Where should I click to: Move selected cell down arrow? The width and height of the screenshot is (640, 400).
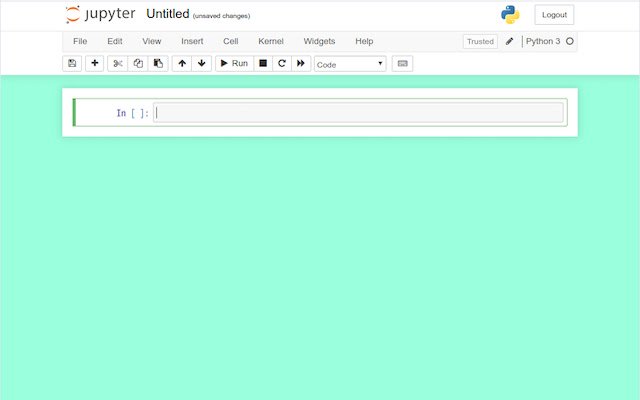[202, 63]
